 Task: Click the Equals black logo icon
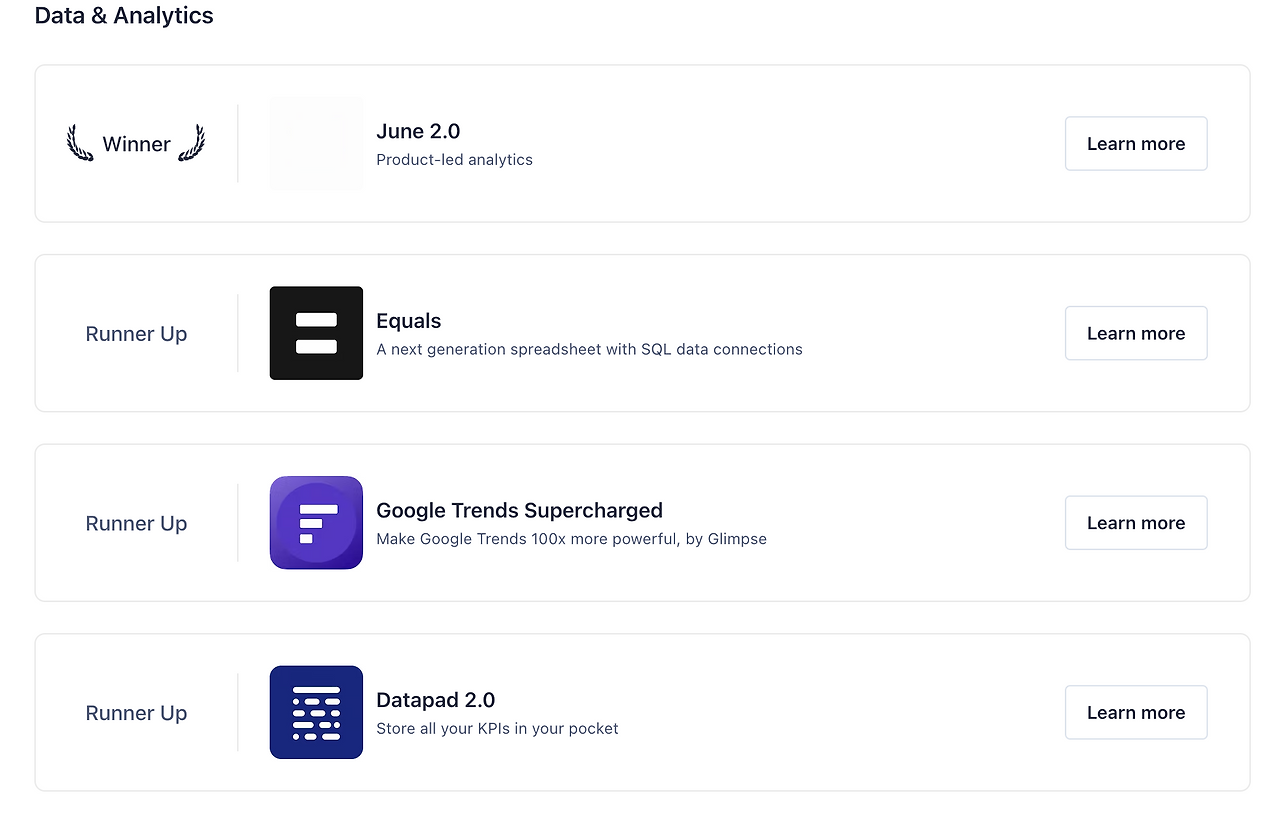point(316,333)
